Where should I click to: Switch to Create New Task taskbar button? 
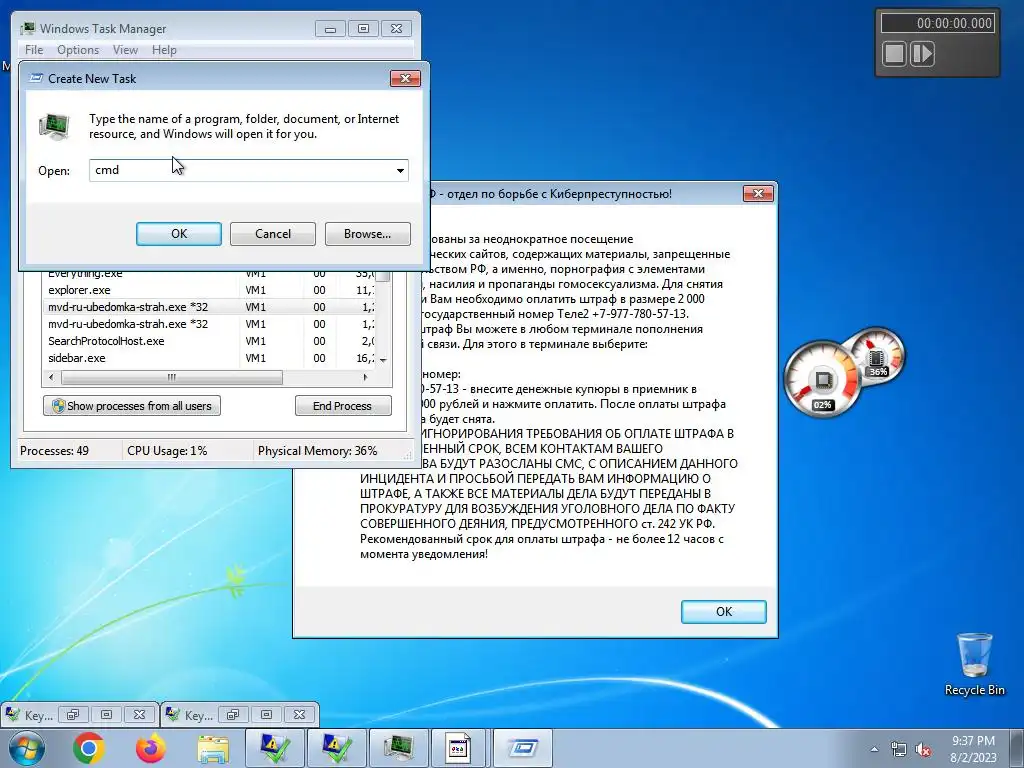pyautogui.click(x=522, y=748)
